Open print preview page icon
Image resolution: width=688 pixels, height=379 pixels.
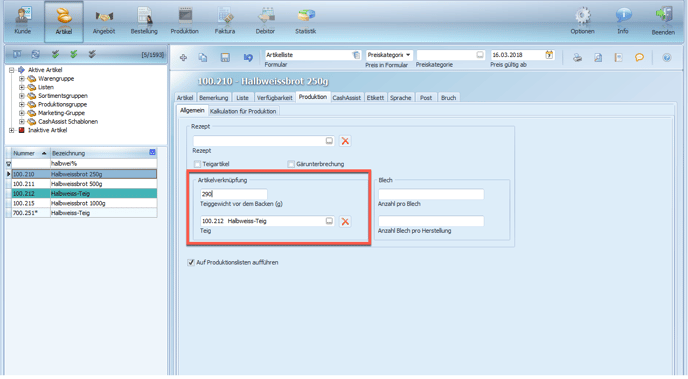click(x=598, y=57)
